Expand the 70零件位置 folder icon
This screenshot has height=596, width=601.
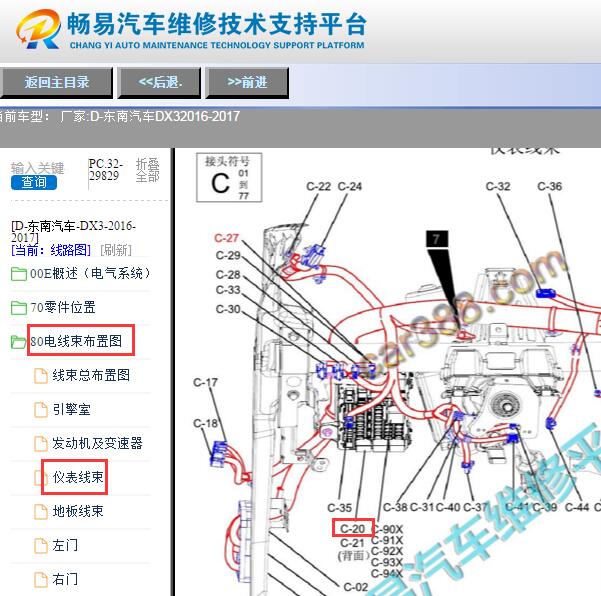(x=18, y=307)
